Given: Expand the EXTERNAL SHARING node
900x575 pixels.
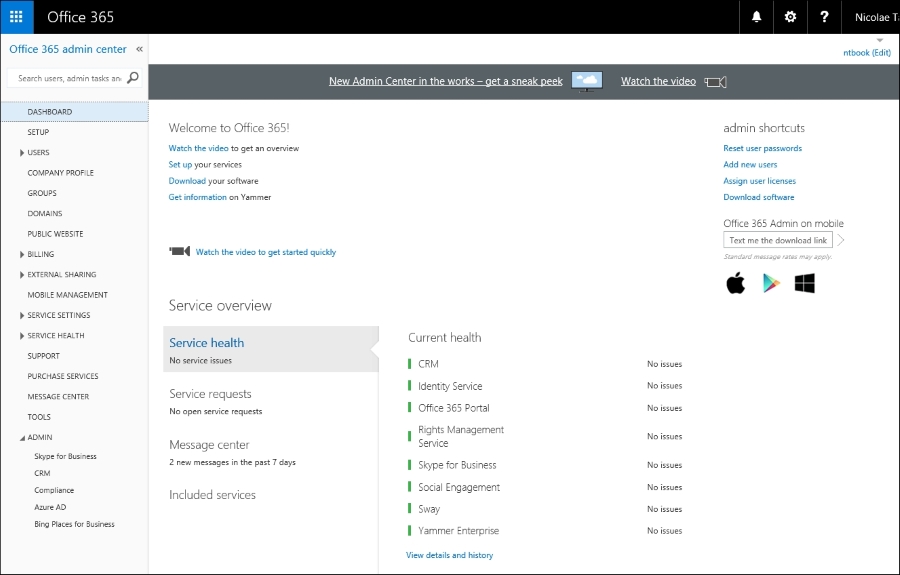Looking at the screenshot, I should 22,275.
